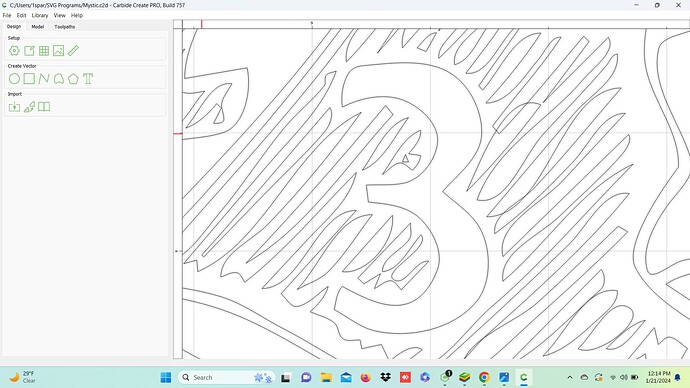Screen dimensions: 690x388
Task: Open the Library menu
Action: (x=40, y=15)
